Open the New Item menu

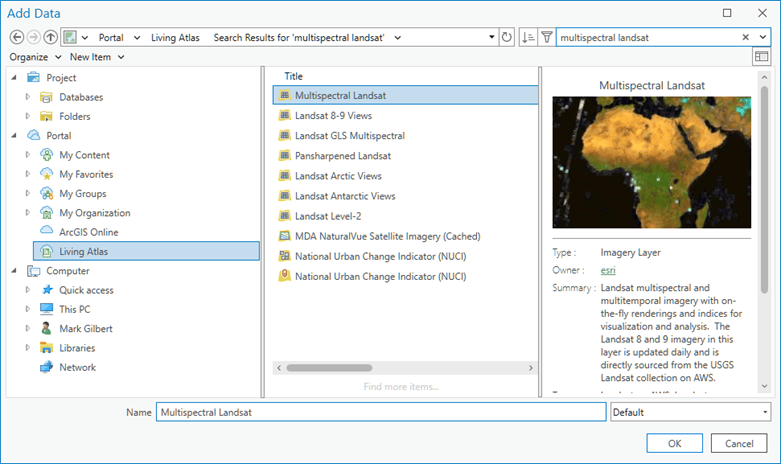click(97, 57)
